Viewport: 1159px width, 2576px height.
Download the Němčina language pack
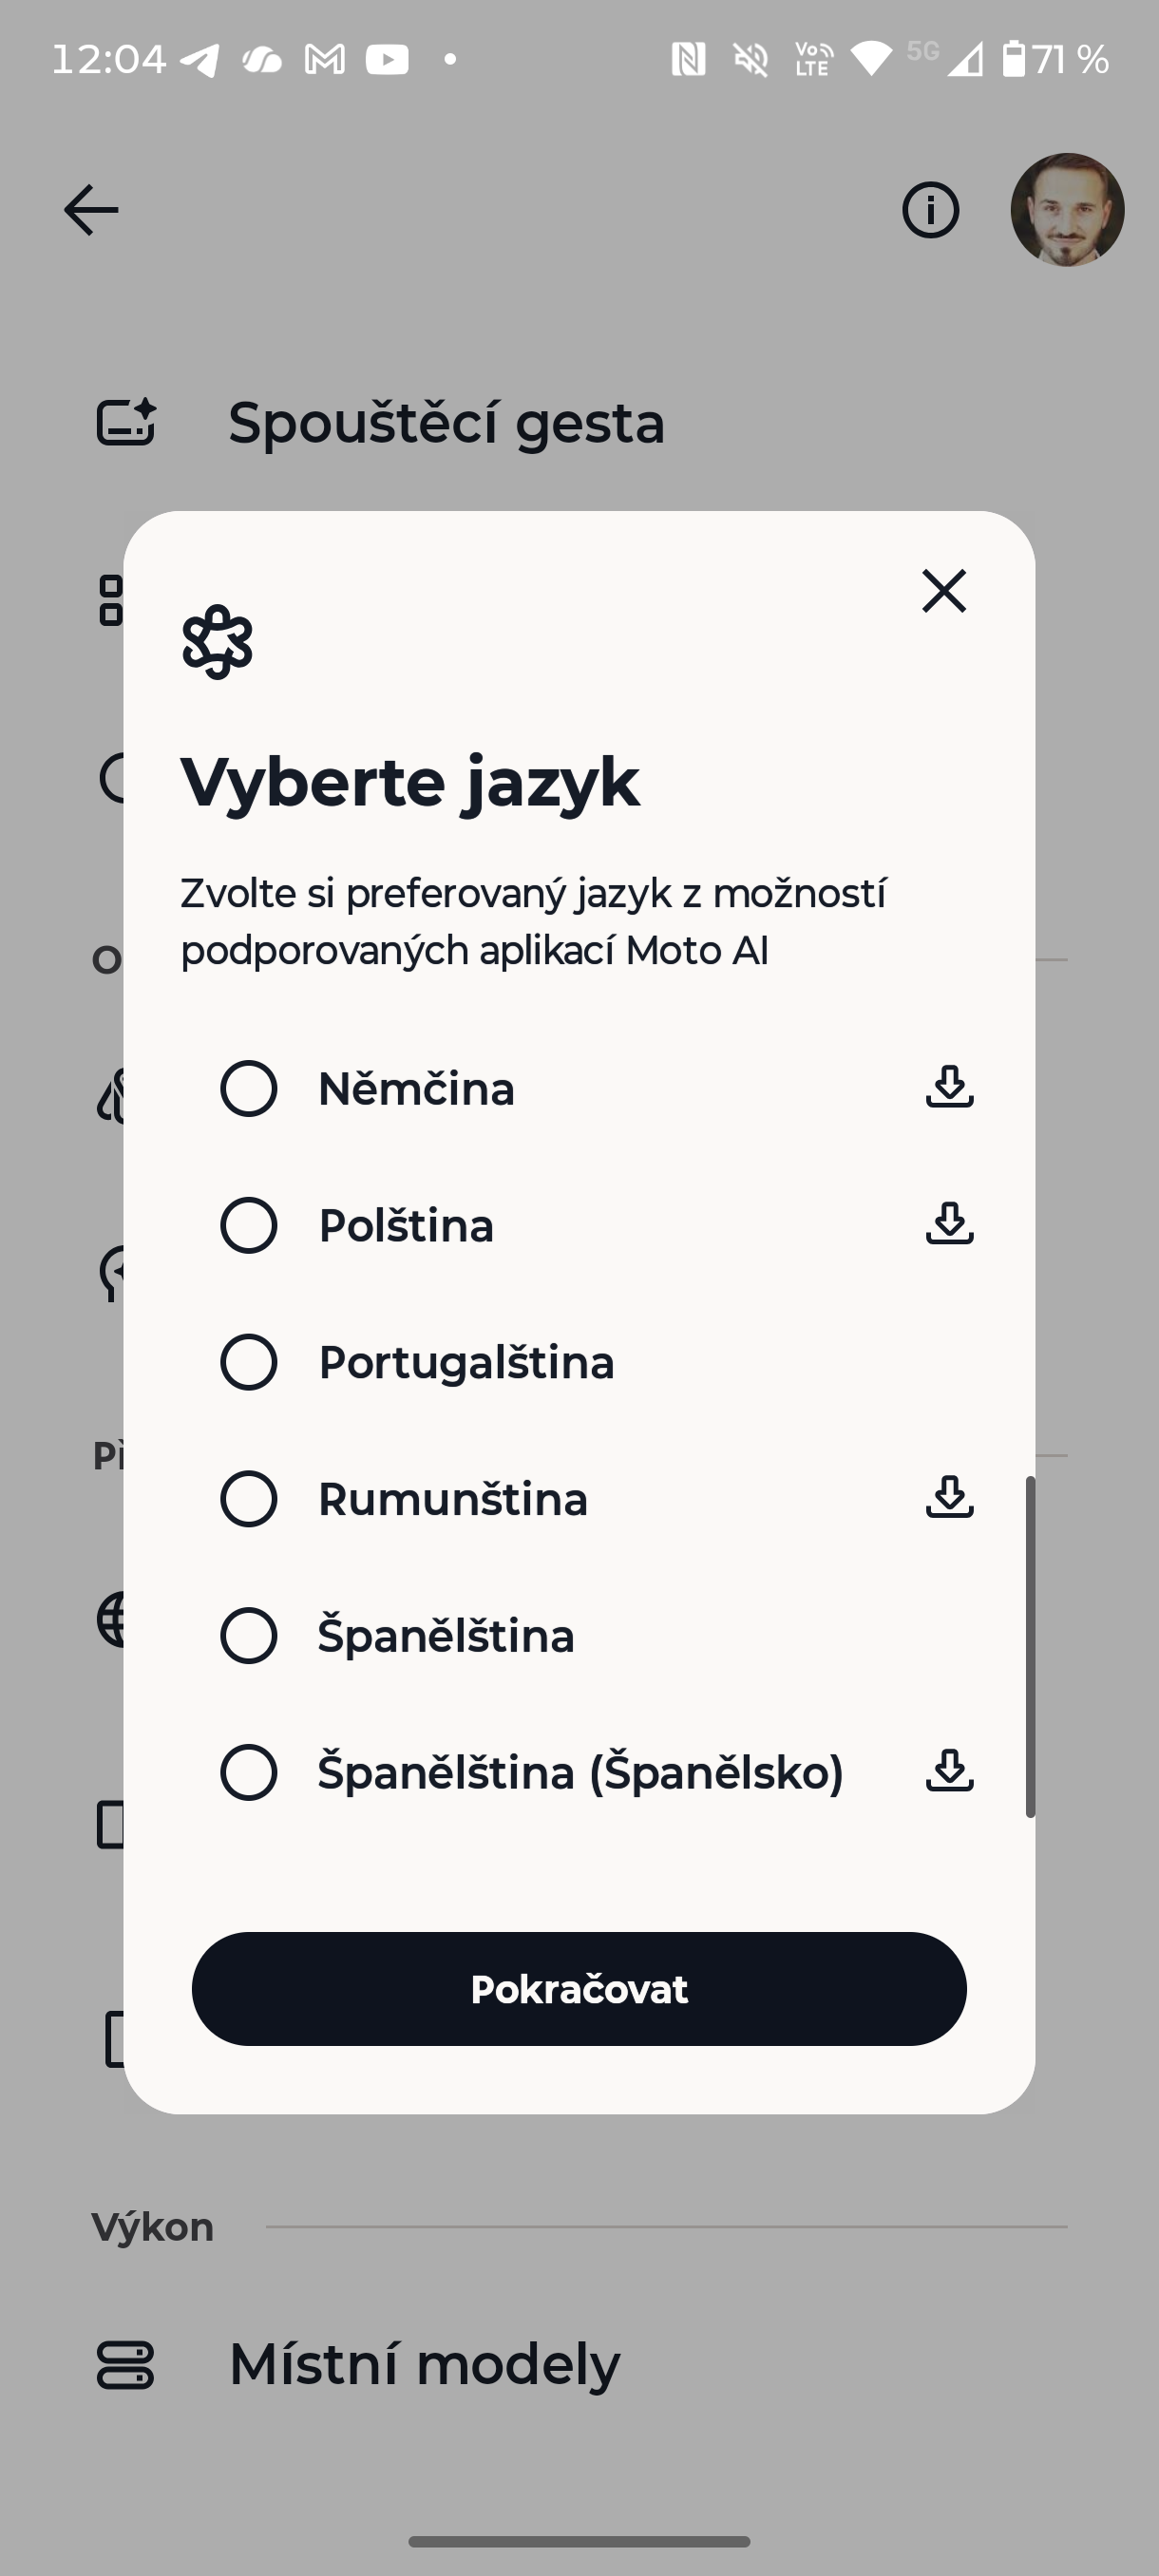pos(949,1087)
